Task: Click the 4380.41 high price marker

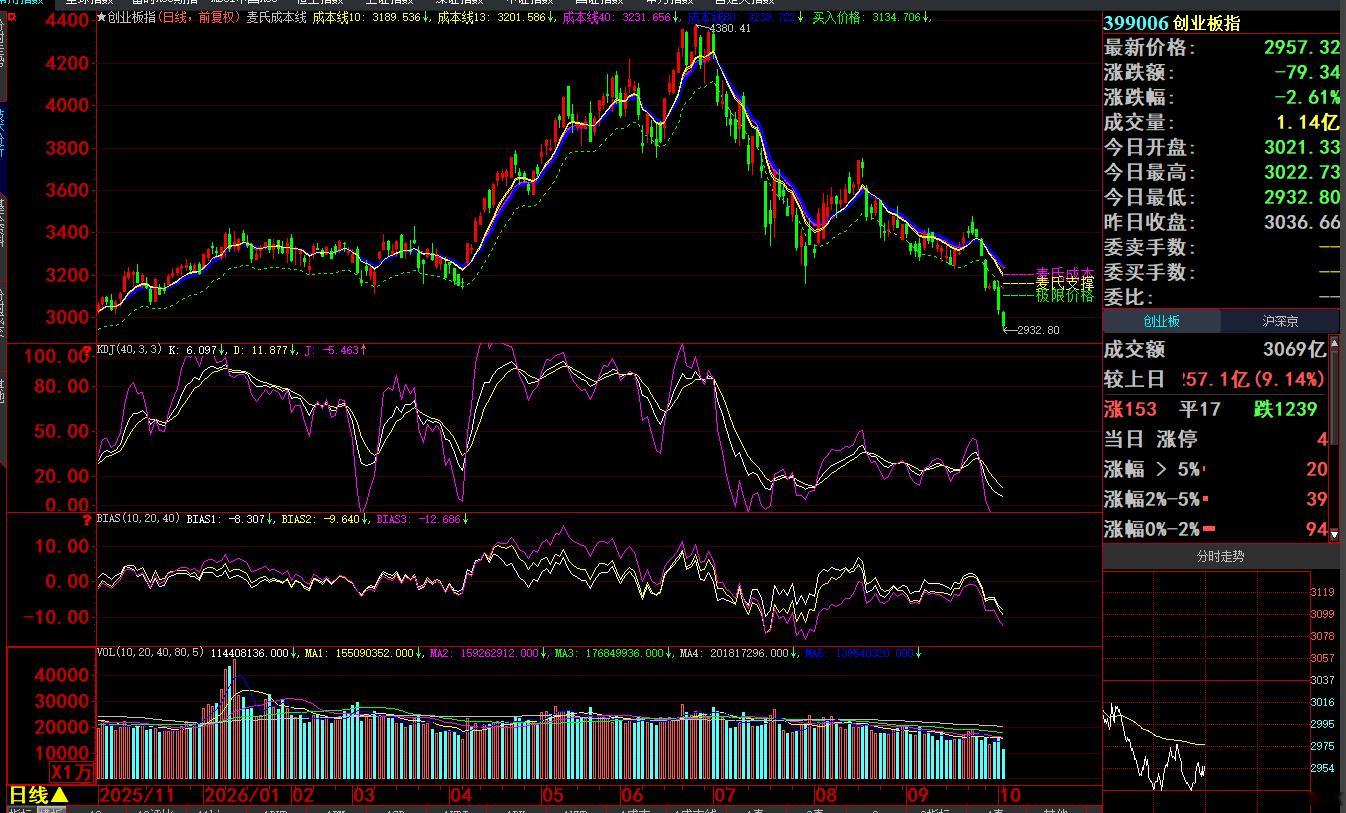Action: [x=730, y=29]
